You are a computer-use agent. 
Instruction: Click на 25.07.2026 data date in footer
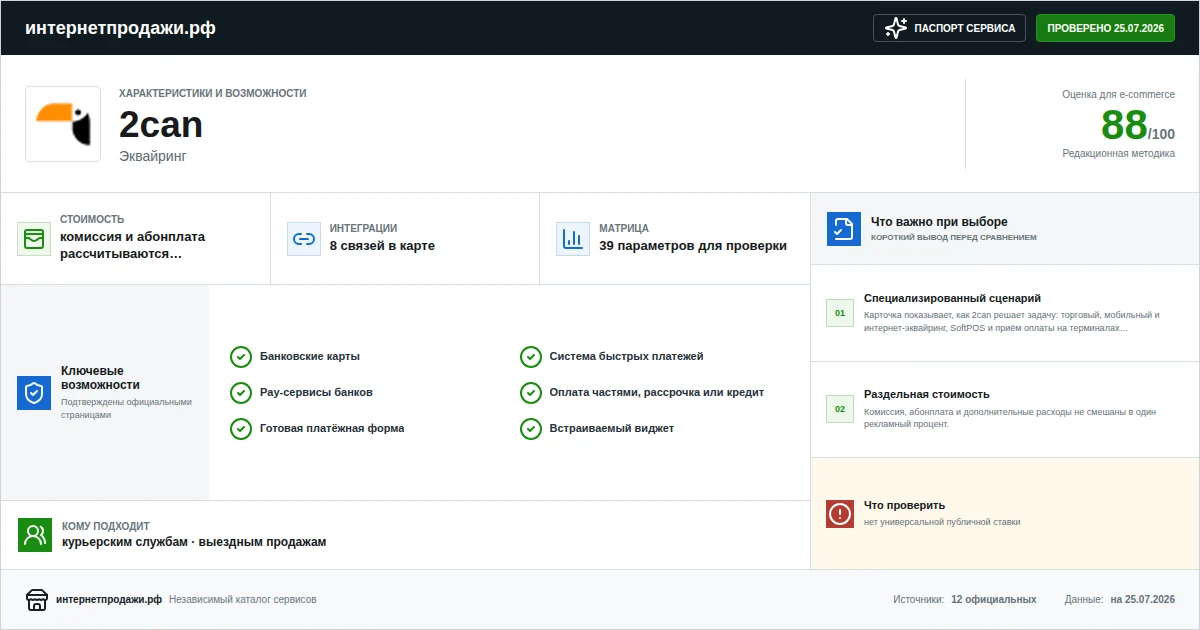point(1142,600)
